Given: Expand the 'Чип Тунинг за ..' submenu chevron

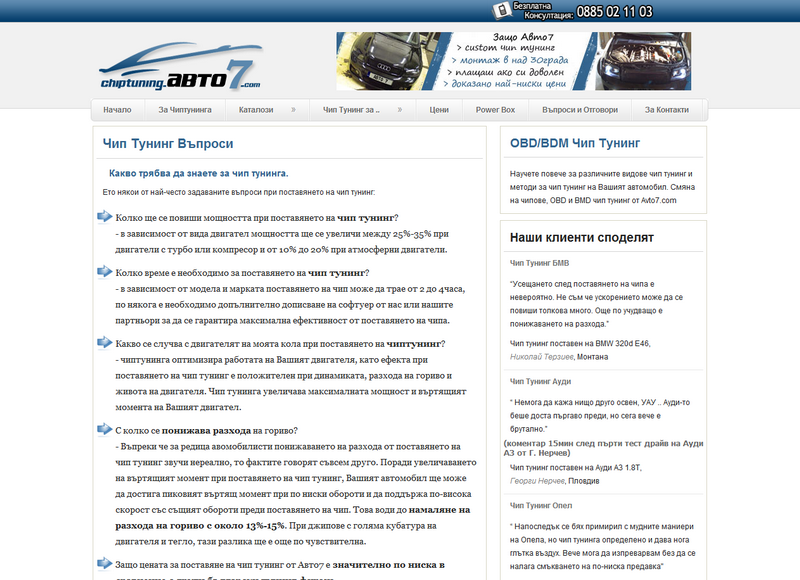Looking at the screenshot, I should point(399,110).
